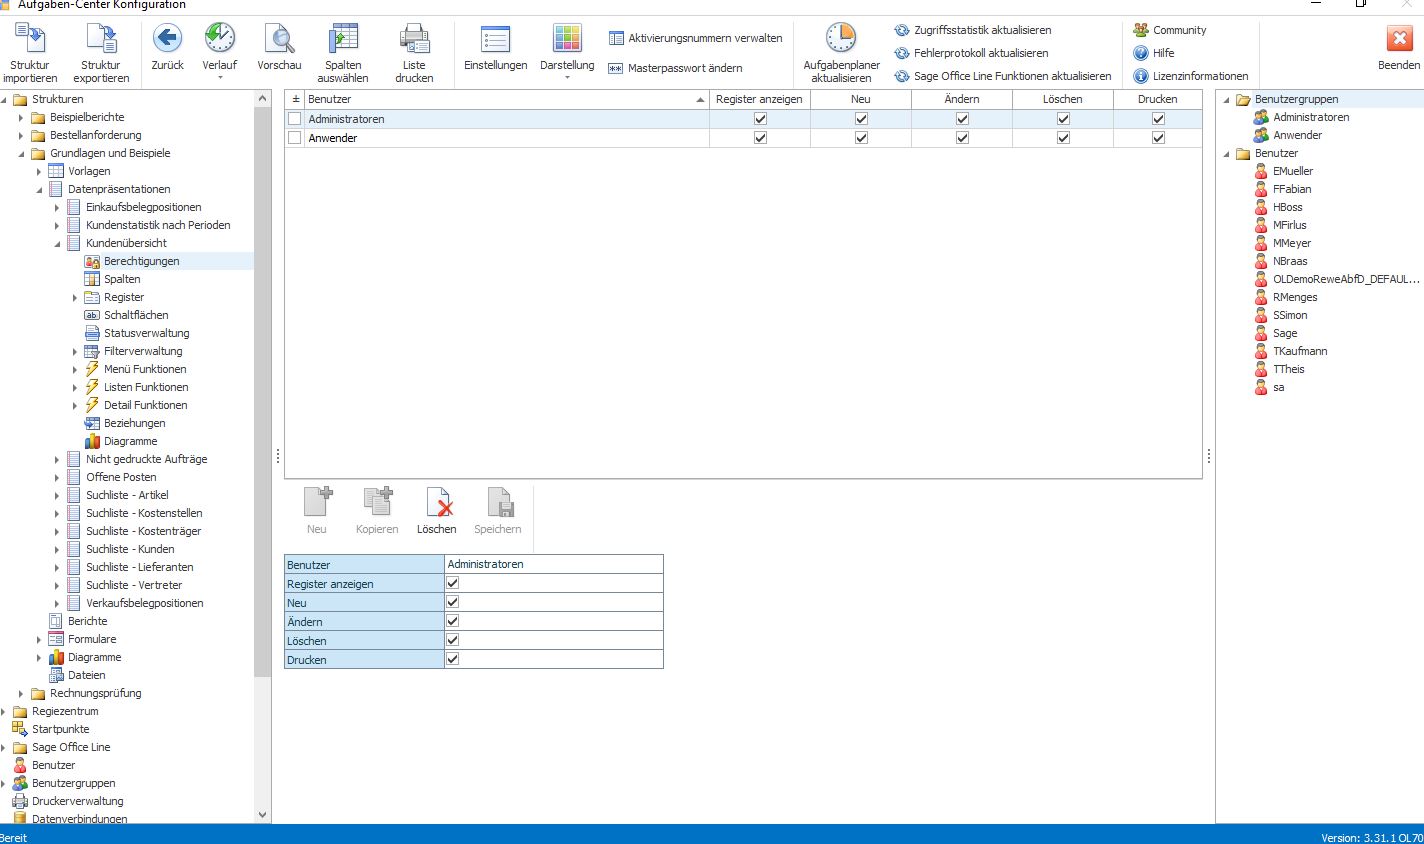Viewport: 1424px width, 844px height.
Task: Sort by the Benutzer column header
Action: [506, 99]
